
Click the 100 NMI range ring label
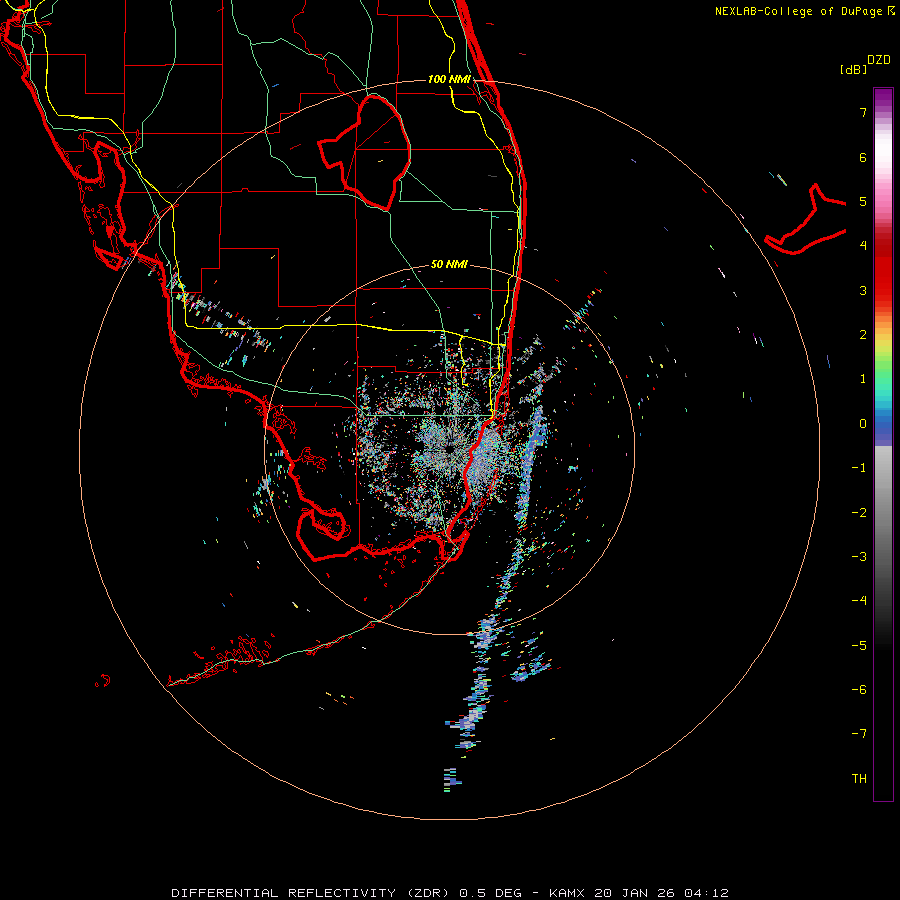point(449,79)
